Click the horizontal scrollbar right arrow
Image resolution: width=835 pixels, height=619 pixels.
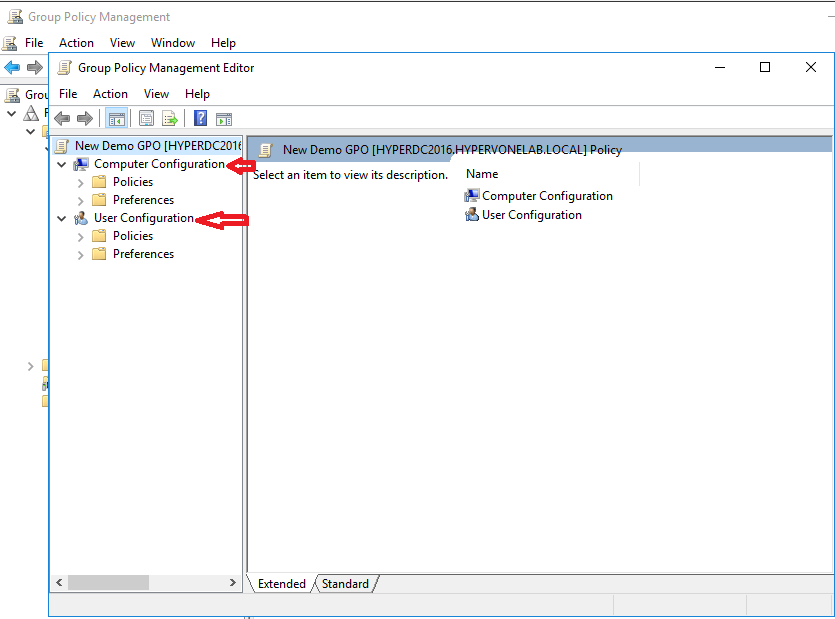tap(233, 583)
